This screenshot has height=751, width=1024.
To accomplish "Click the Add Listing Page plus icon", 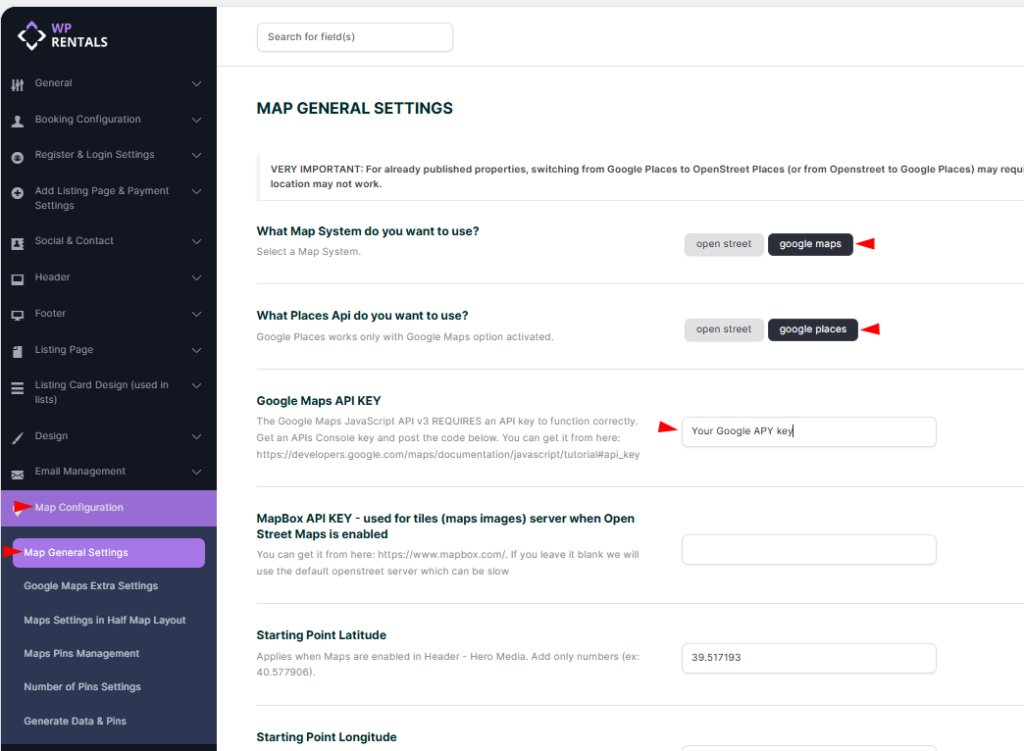I will coord(18,193).
